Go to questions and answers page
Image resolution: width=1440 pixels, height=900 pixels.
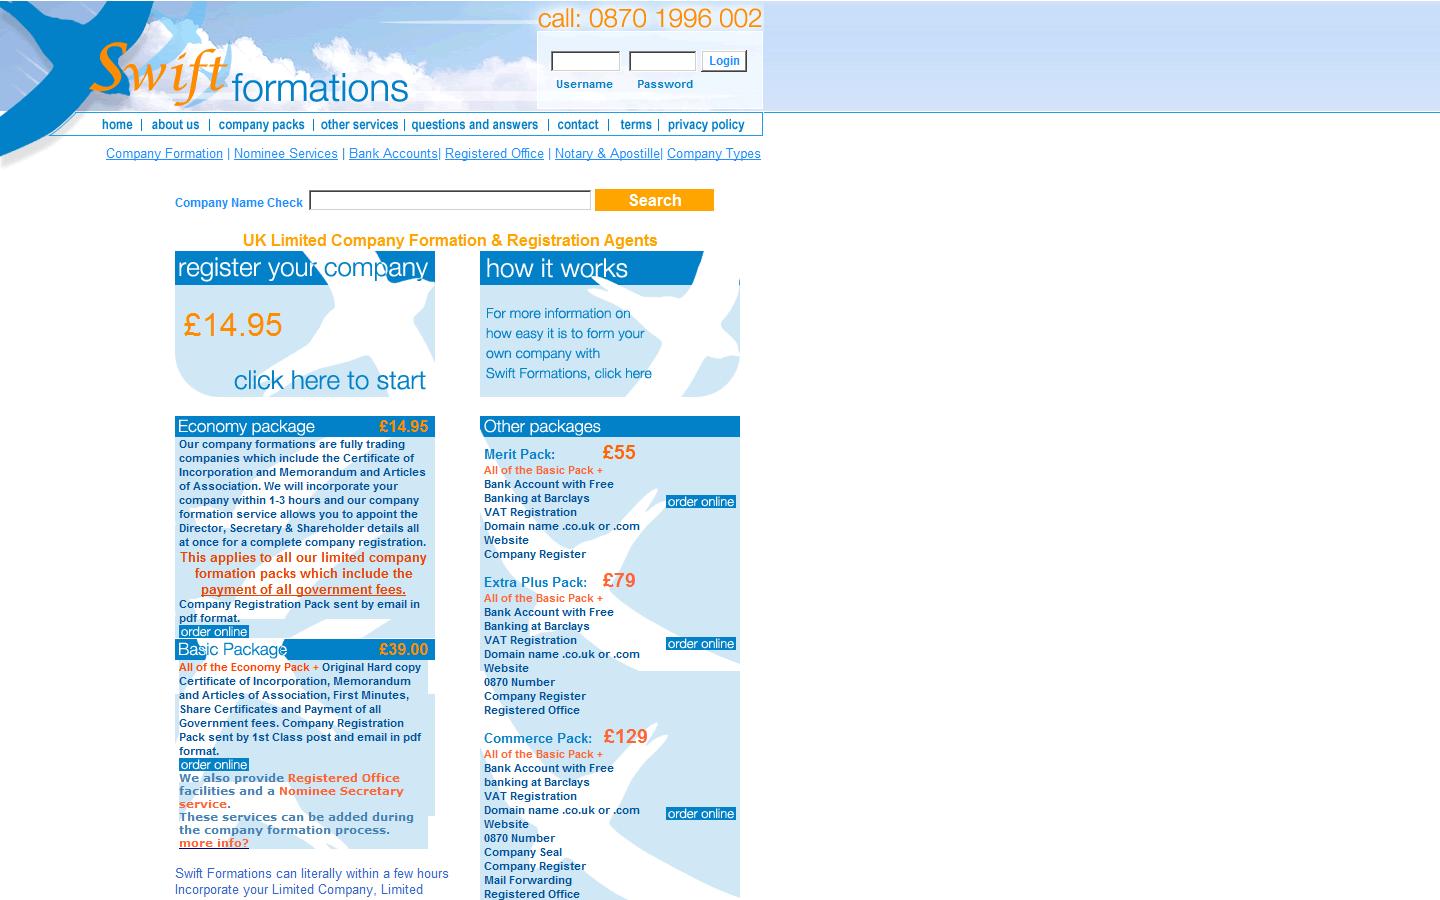[474, 125]
